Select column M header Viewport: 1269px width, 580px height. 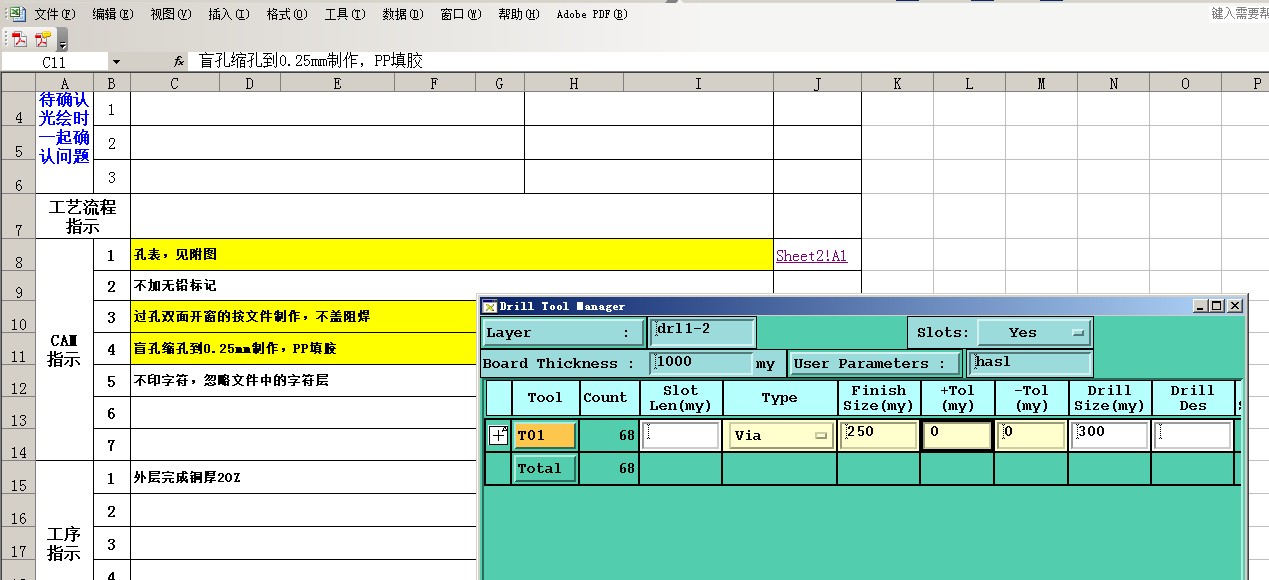pos(1041,84)
